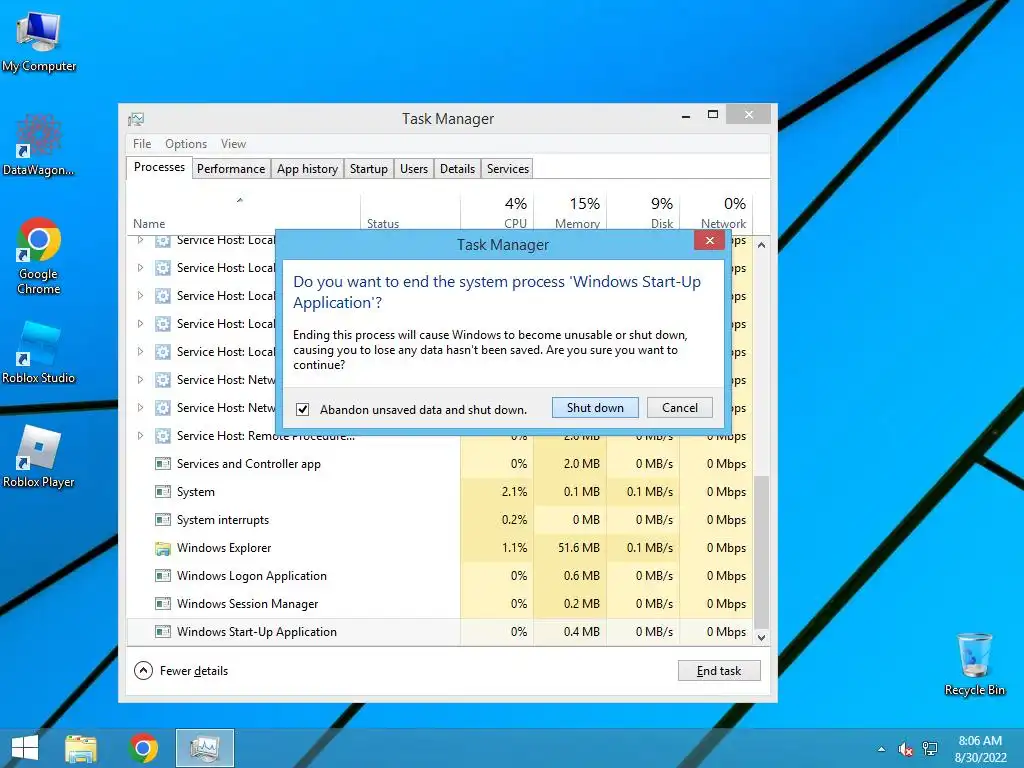This screenshot has height=768, width=1024.
Task: Open the Recycle Bin
Action: (x=974, y=664)
